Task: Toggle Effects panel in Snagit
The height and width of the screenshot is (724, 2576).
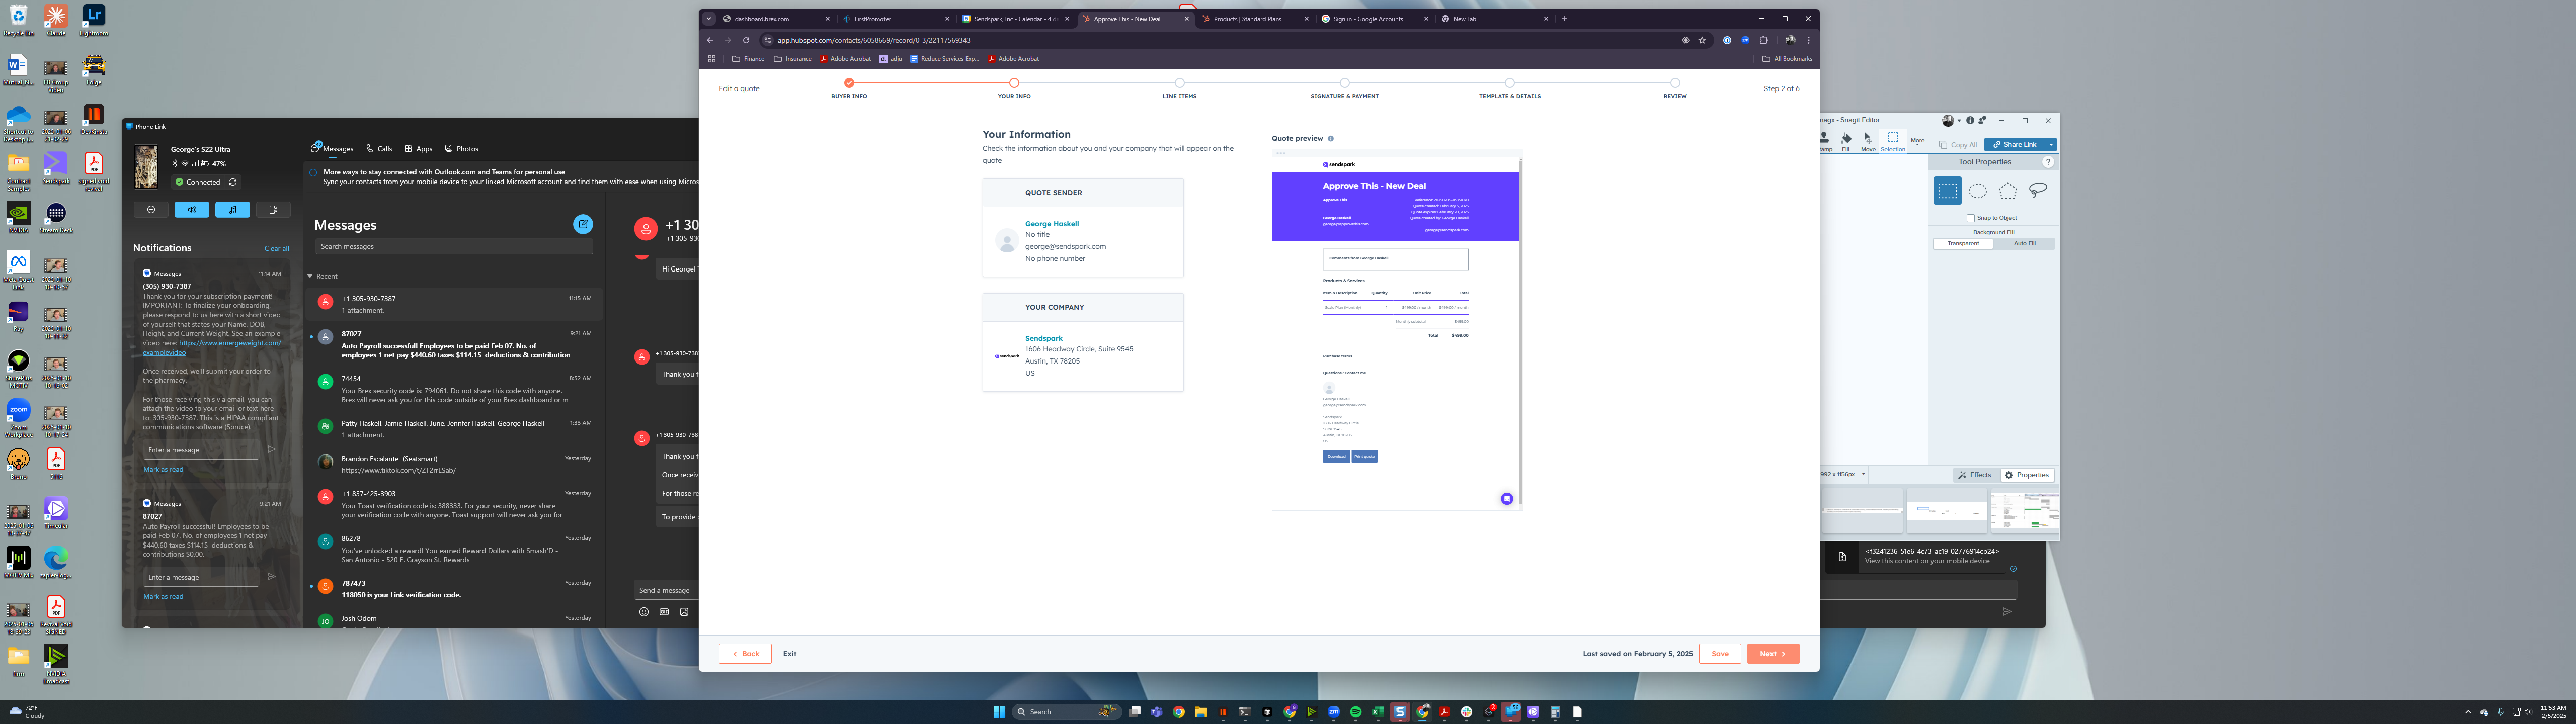Action: pyautogui.click(x=1975, y=475)
